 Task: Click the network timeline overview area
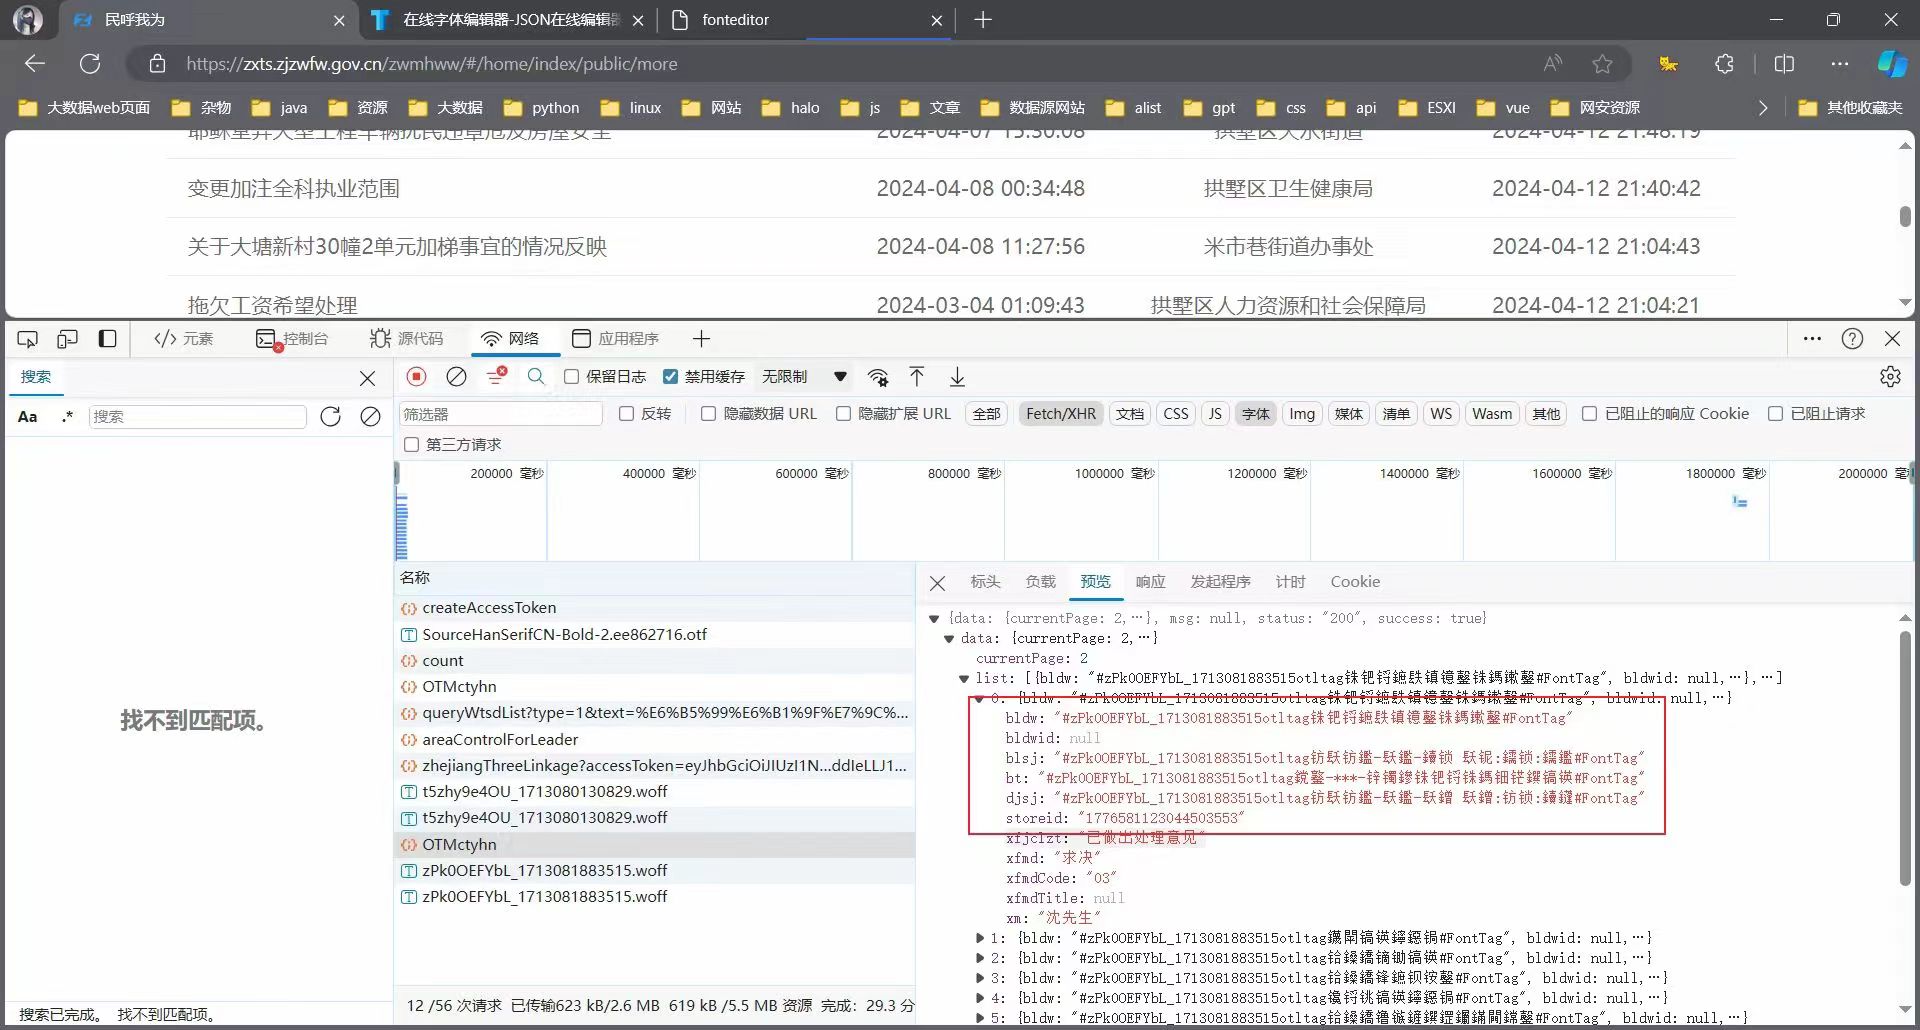coord(1155,510)
